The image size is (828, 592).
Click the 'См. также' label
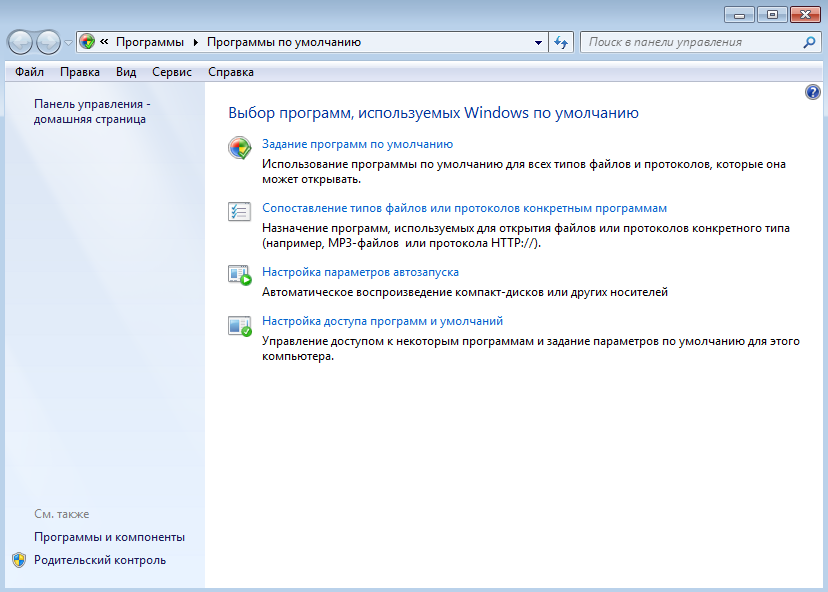click(62, 514)
